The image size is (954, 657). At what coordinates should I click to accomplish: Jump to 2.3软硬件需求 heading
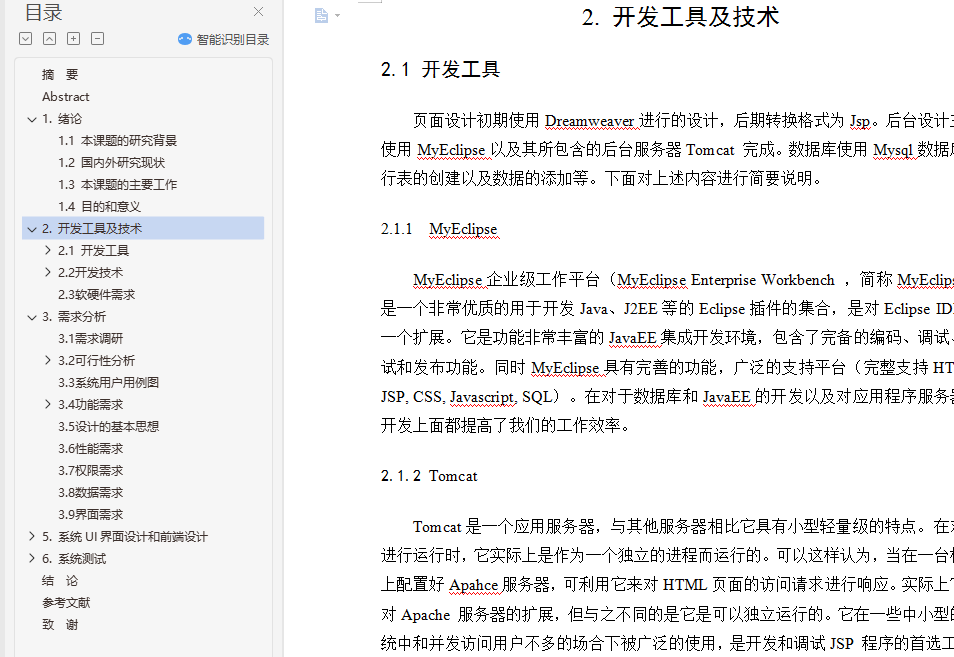point(97,294)
